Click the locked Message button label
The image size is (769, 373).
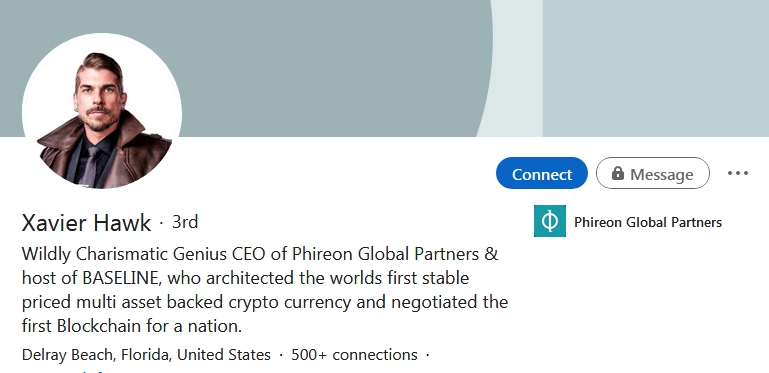click(661, 174)
